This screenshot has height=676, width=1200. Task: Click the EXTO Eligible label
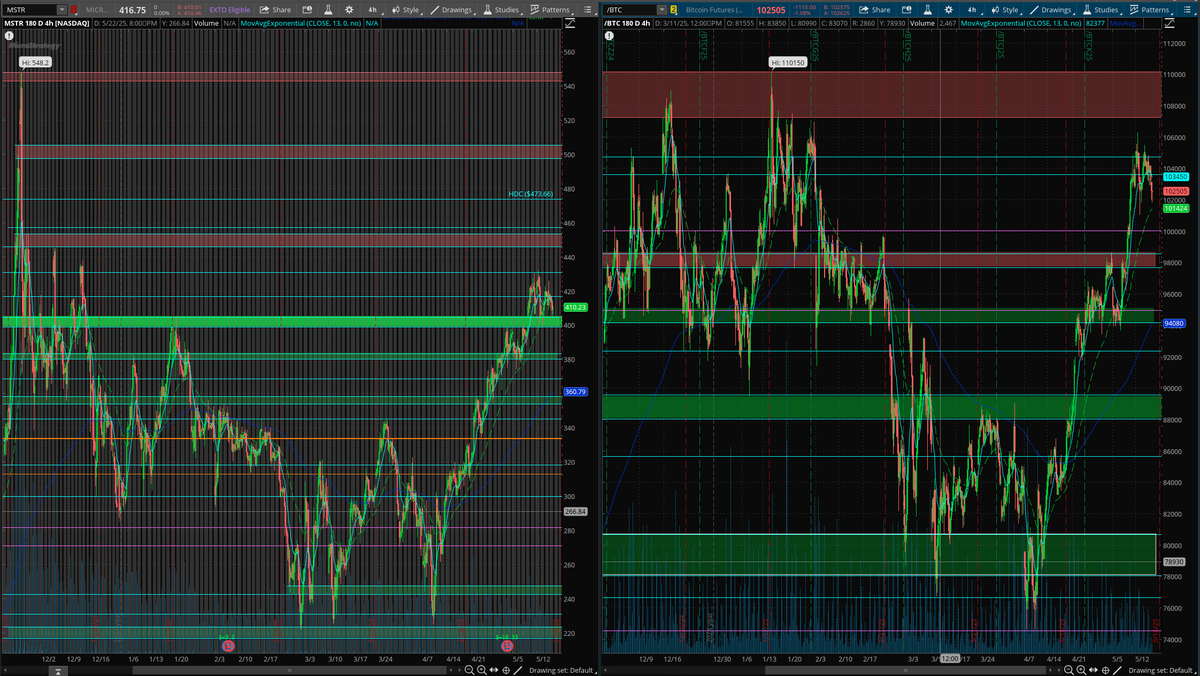click(x=229, y=10)
